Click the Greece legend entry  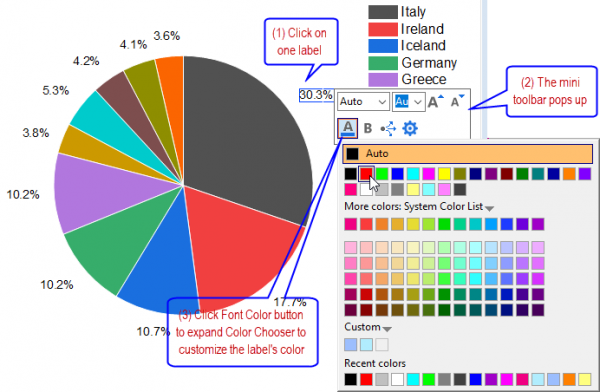click(407, 79)
